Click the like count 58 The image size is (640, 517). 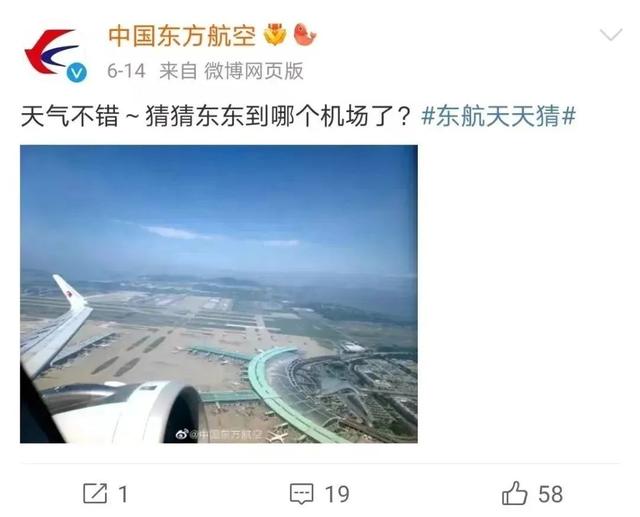[x=551, y=494]
